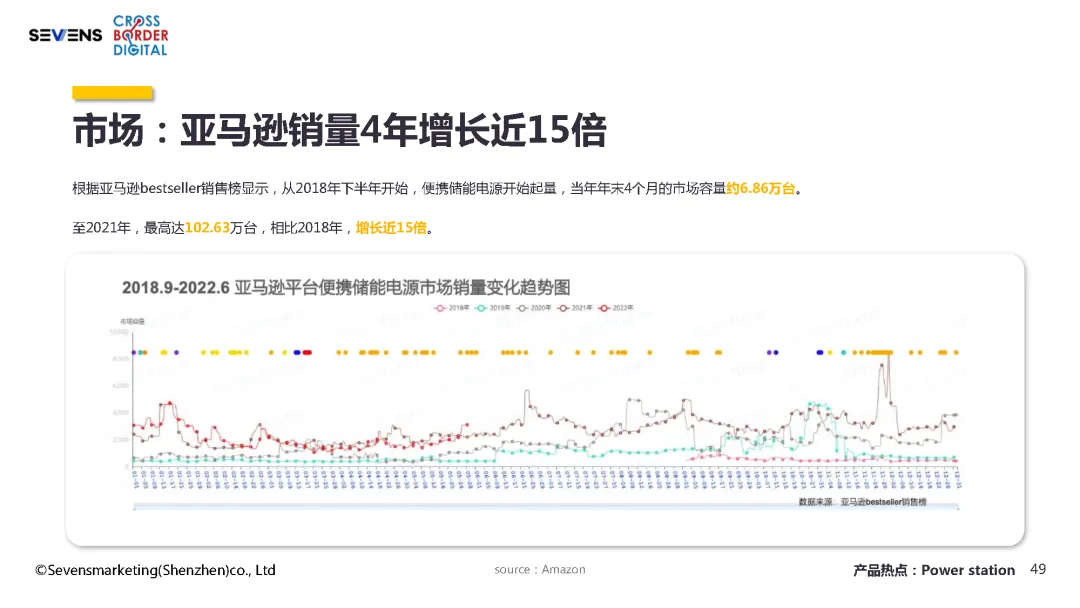Toggle the 2019年 legend series

point(493,308)
